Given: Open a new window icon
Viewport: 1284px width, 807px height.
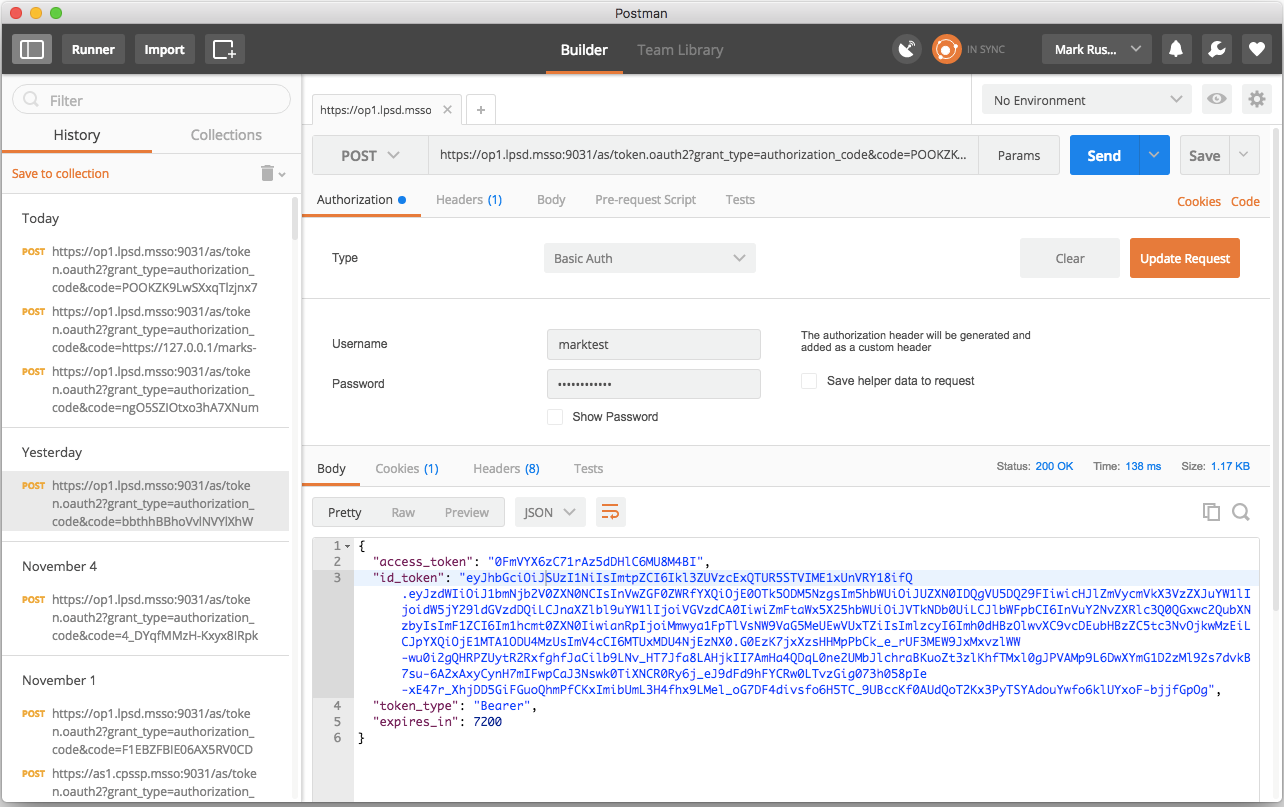Looking at the screenshot, I should [224, 49].
